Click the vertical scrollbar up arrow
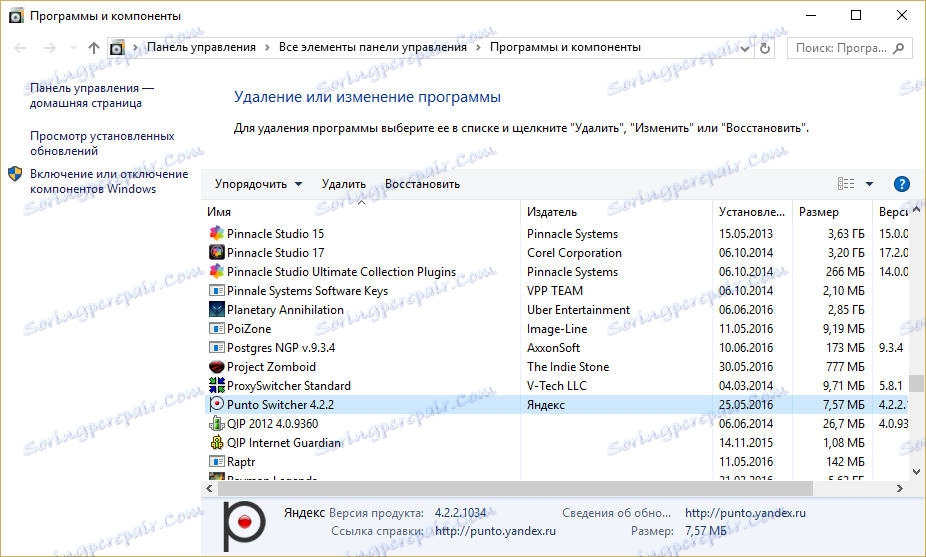The image size is (926, 557). click(916, 209)
